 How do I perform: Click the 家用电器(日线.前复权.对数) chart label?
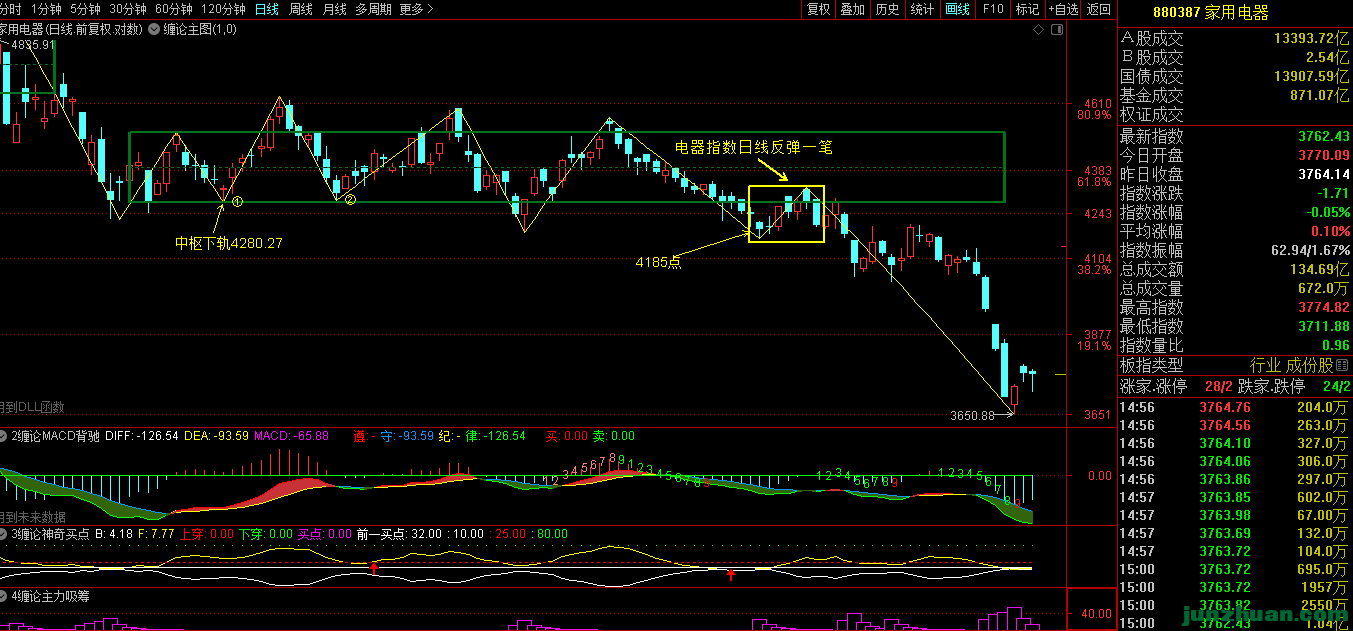[x=71, y=30]
